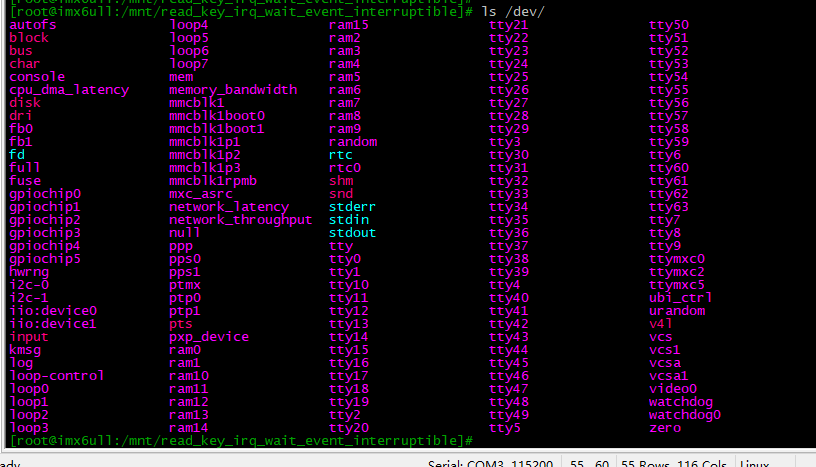Click the 'rtc0' device name
The height and width of the screenshot is (467, 816).
click(x=345, y=168)
